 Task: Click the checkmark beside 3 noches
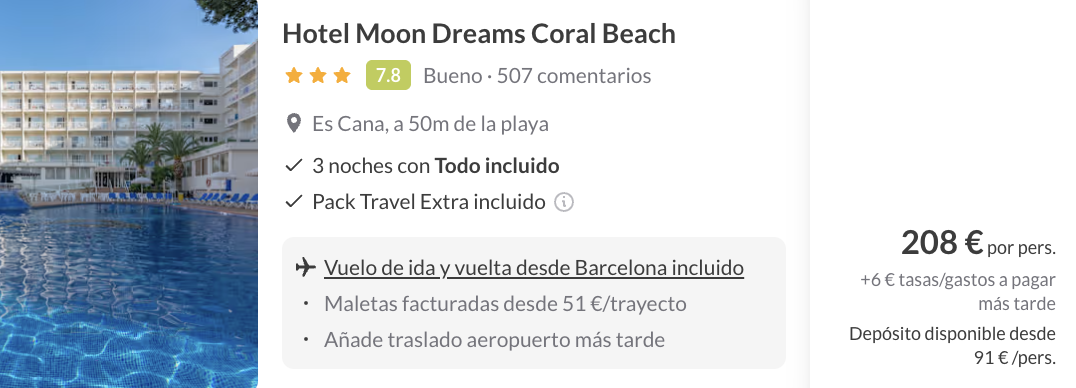(x=294, y=166)
